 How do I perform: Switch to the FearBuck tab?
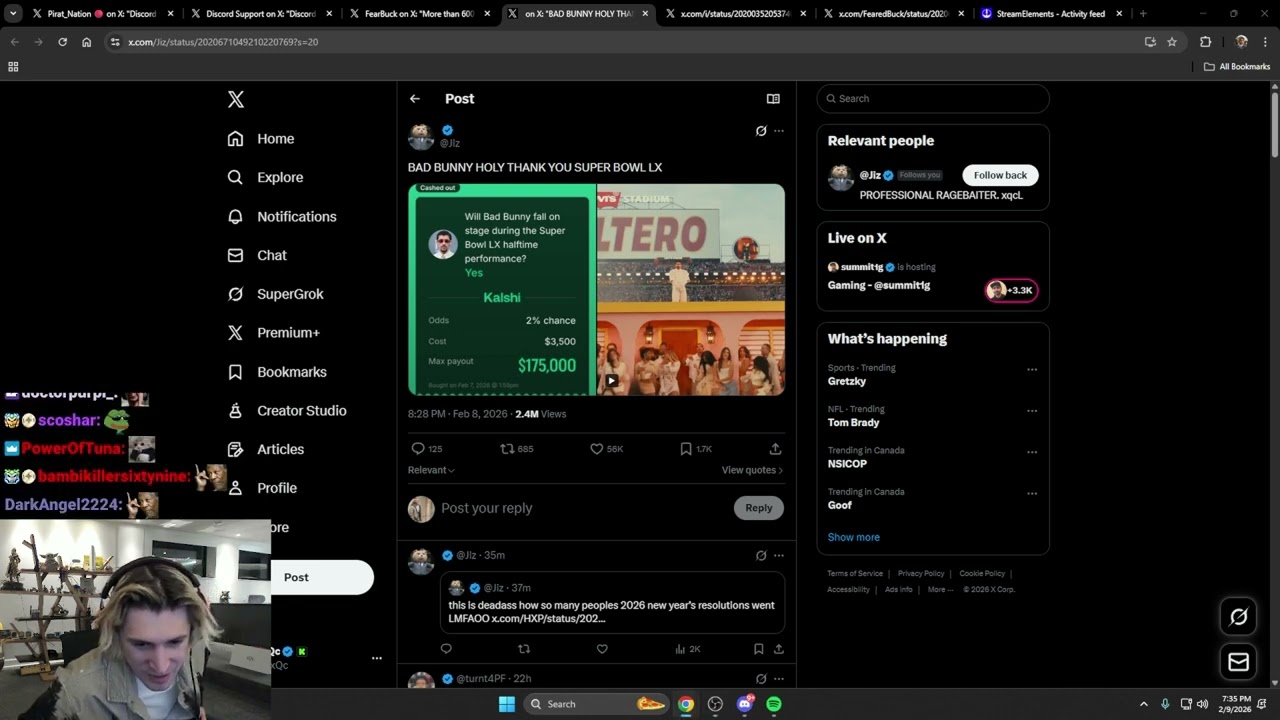pos(421,14)
